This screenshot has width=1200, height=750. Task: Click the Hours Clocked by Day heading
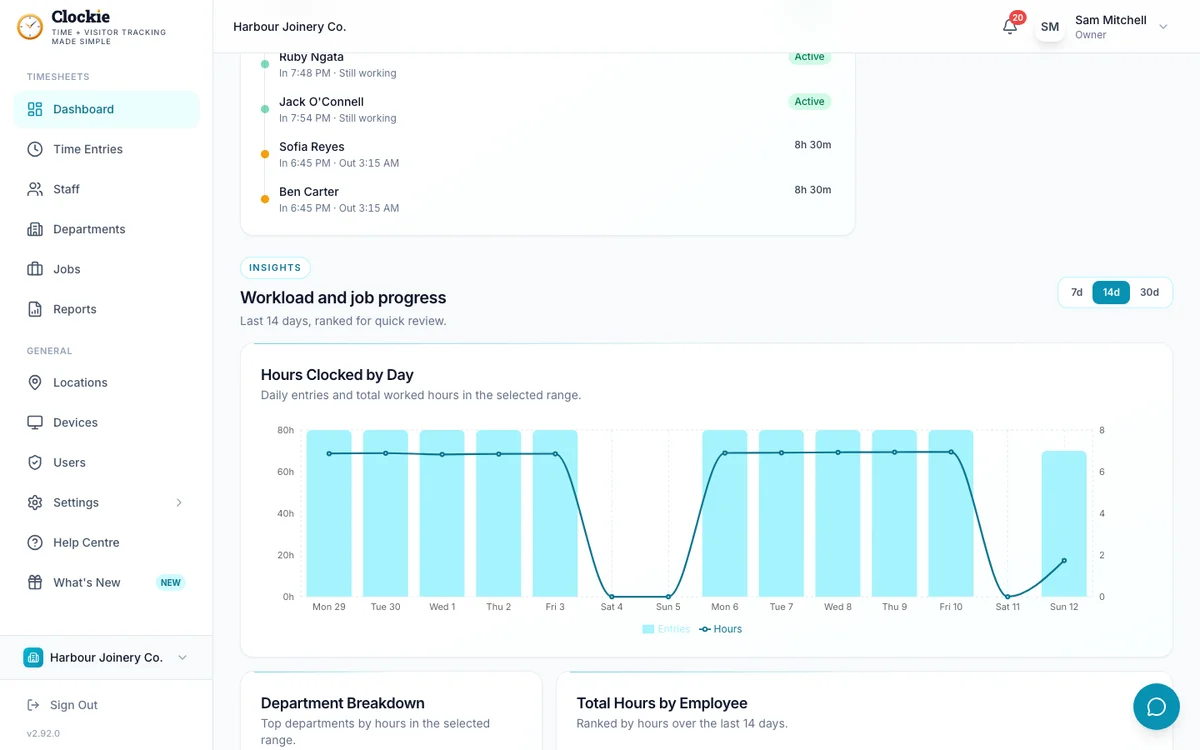[x=337, y=375]
